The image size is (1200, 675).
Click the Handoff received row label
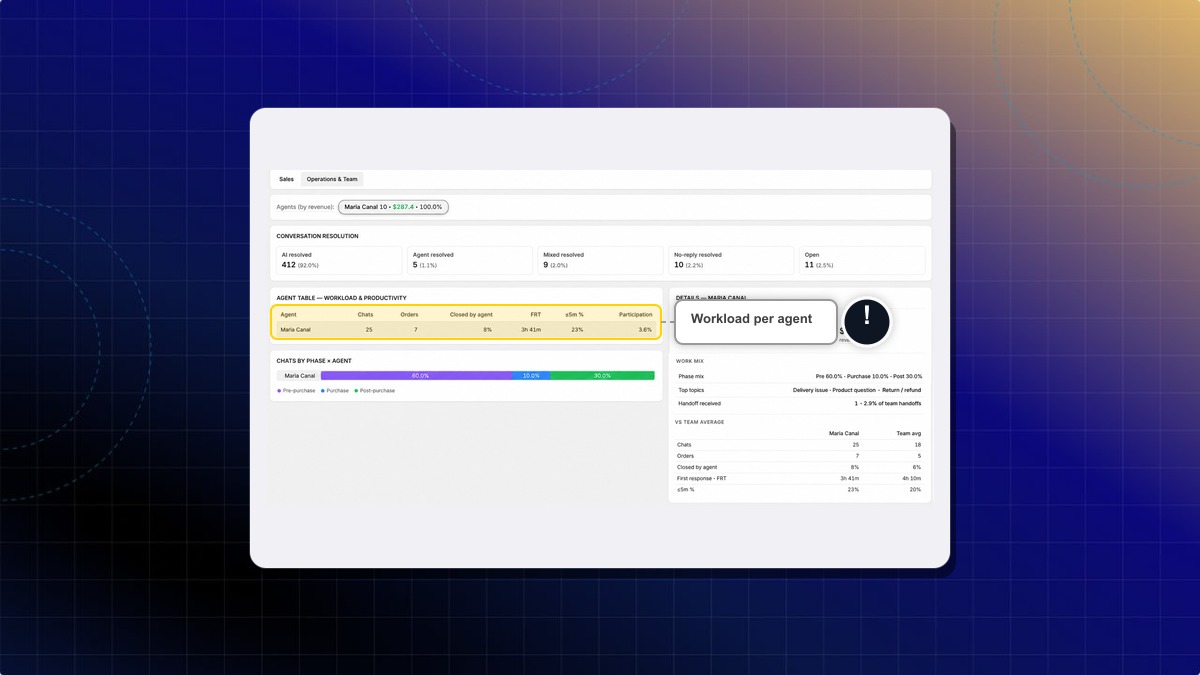699,403
